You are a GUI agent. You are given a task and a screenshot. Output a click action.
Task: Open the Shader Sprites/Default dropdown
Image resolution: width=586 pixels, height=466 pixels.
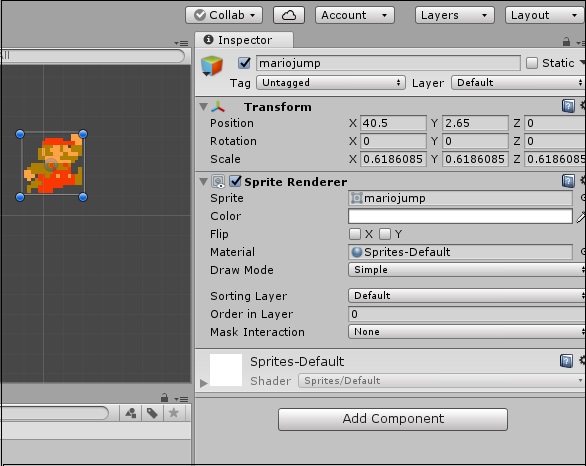[442, 381]
